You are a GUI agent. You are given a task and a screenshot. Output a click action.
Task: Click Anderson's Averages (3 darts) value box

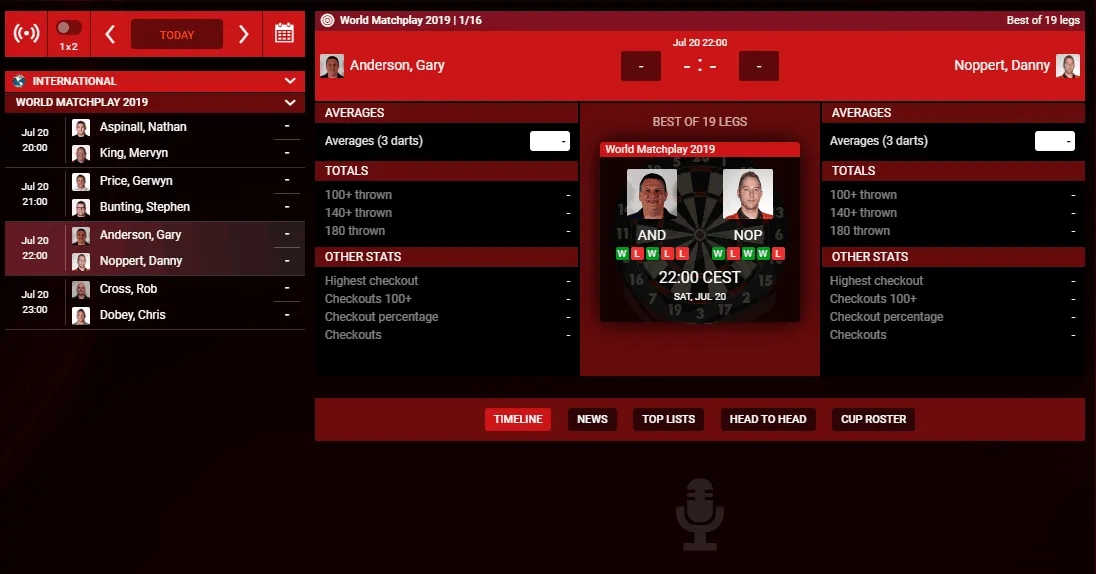550,141
